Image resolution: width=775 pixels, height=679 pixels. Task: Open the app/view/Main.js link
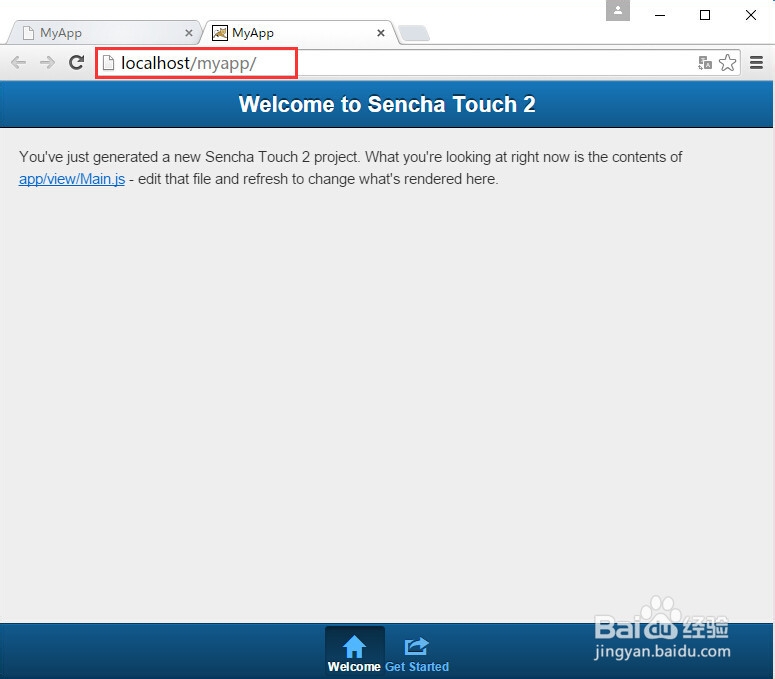click(72, 179)
